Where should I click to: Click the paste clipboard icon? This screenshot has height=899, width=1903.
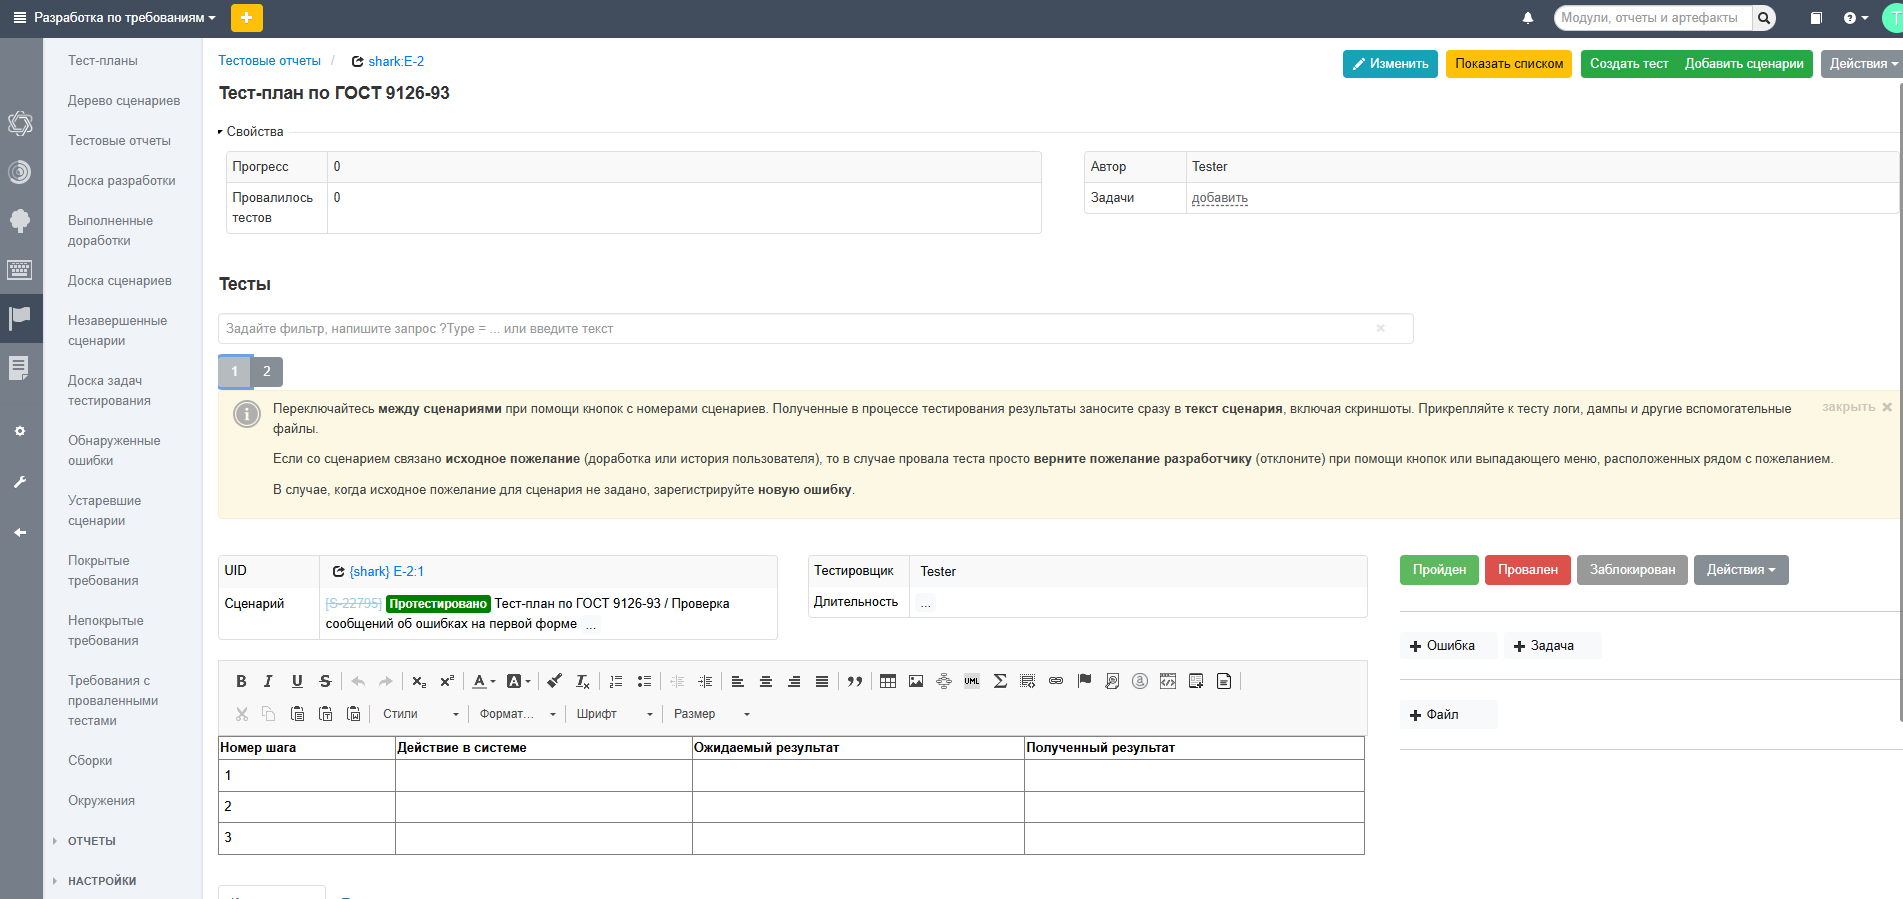point(297,714)
